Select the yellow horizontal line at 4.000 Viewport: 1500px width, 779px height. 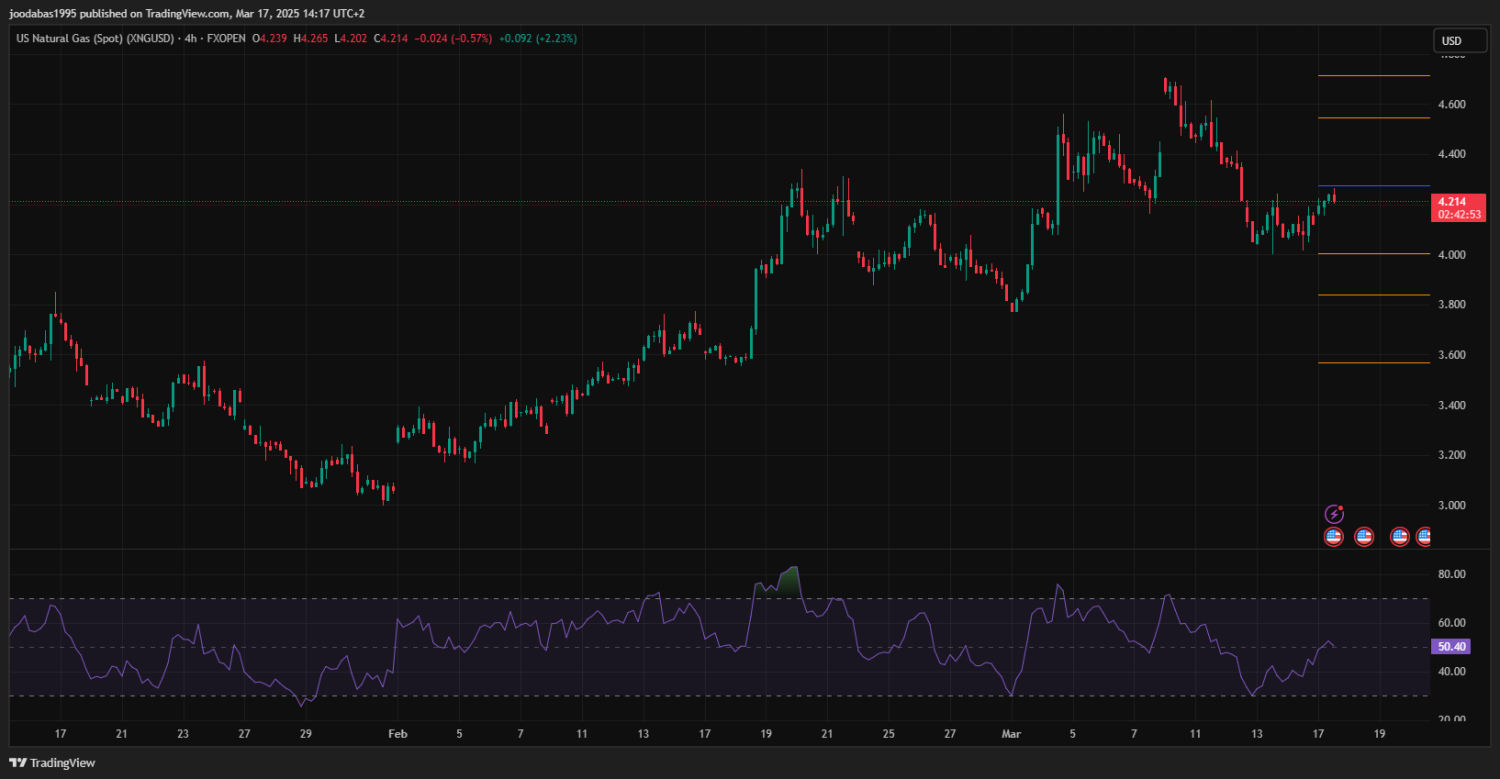(x=1373, y=254)
